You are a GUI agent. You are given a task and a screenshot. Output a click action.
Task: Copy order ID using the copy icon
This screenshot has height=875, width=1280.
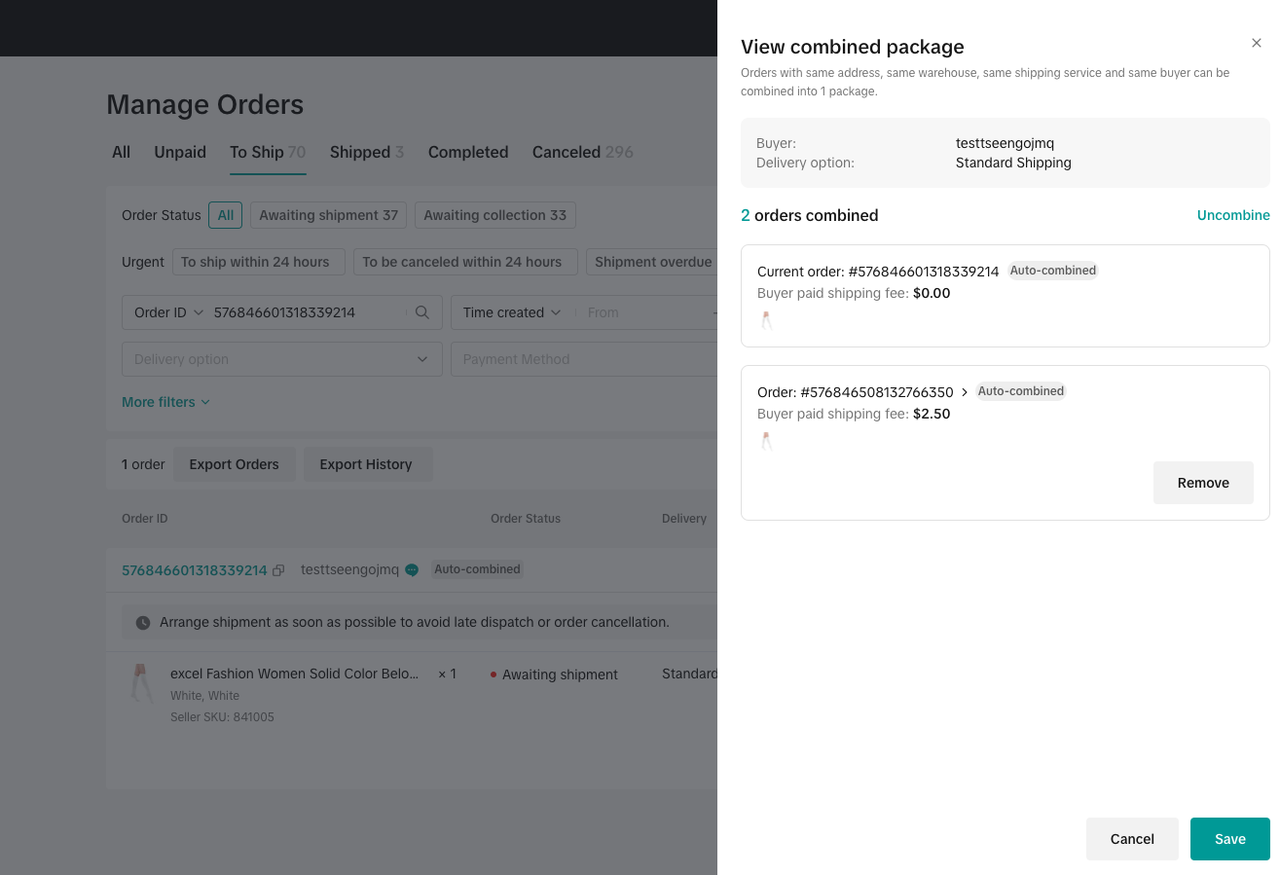279,570
